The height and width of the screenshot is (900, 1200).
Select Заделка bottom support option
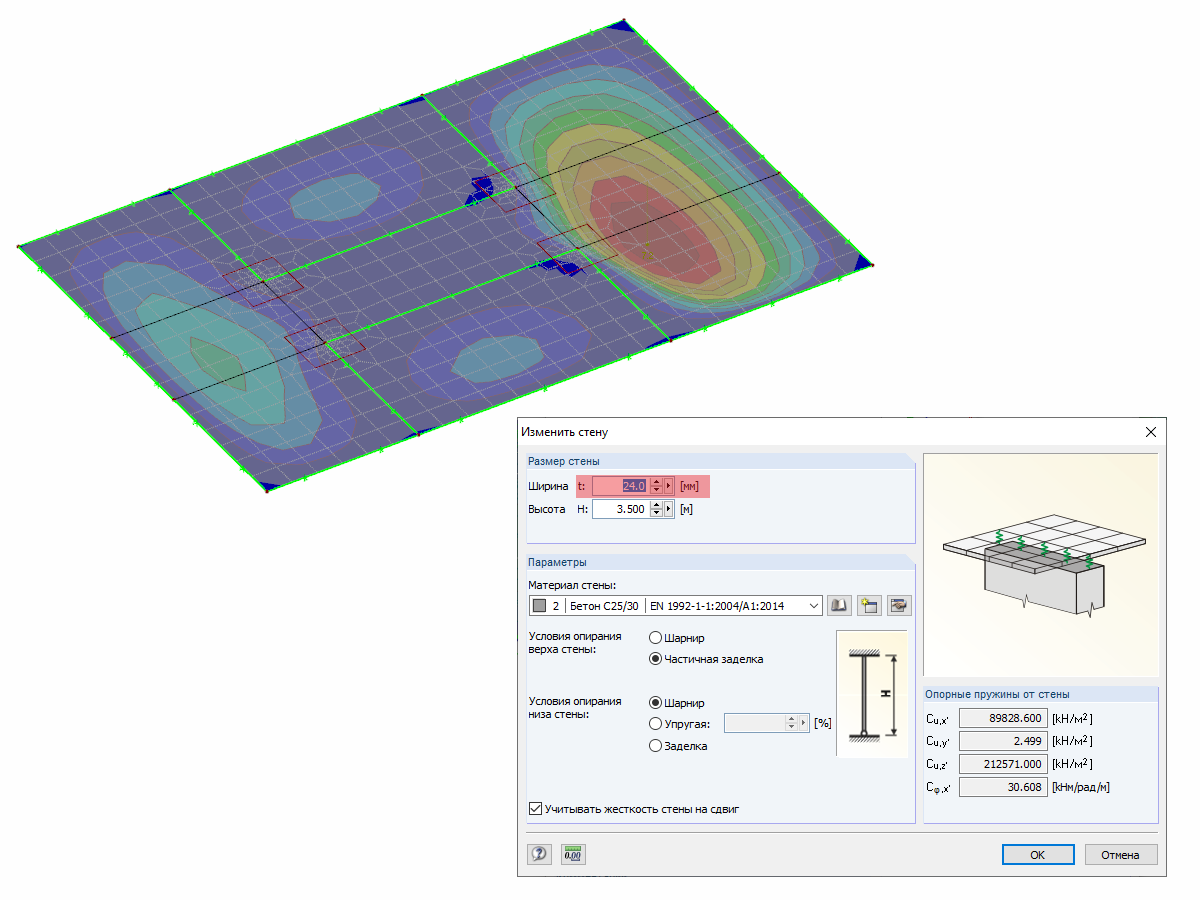(655, 745)
